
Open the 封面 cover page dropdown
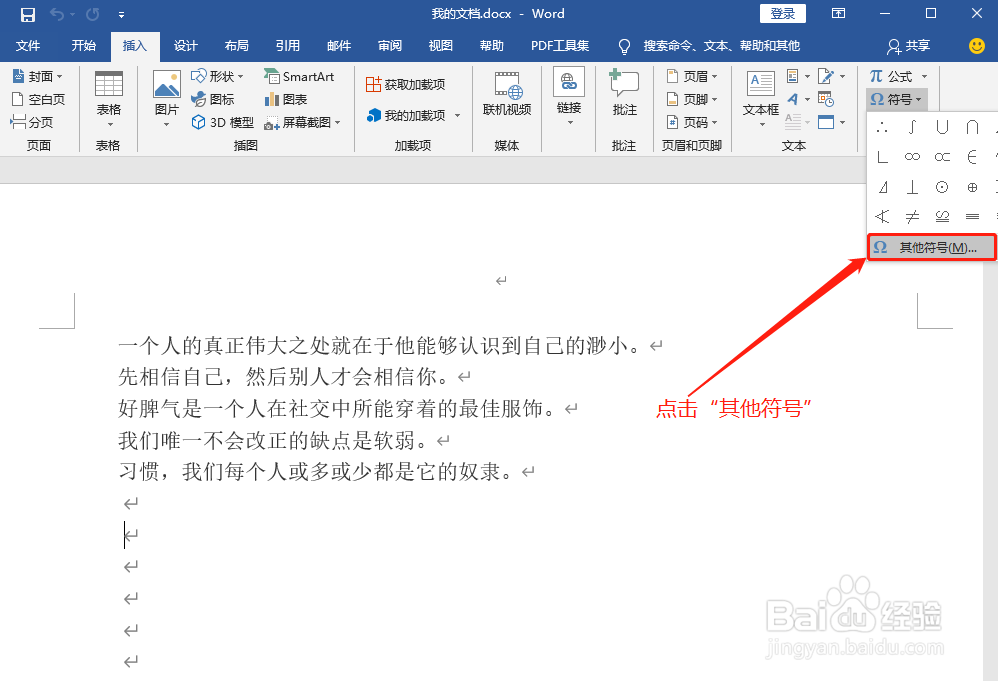click(x=38, y=76)
